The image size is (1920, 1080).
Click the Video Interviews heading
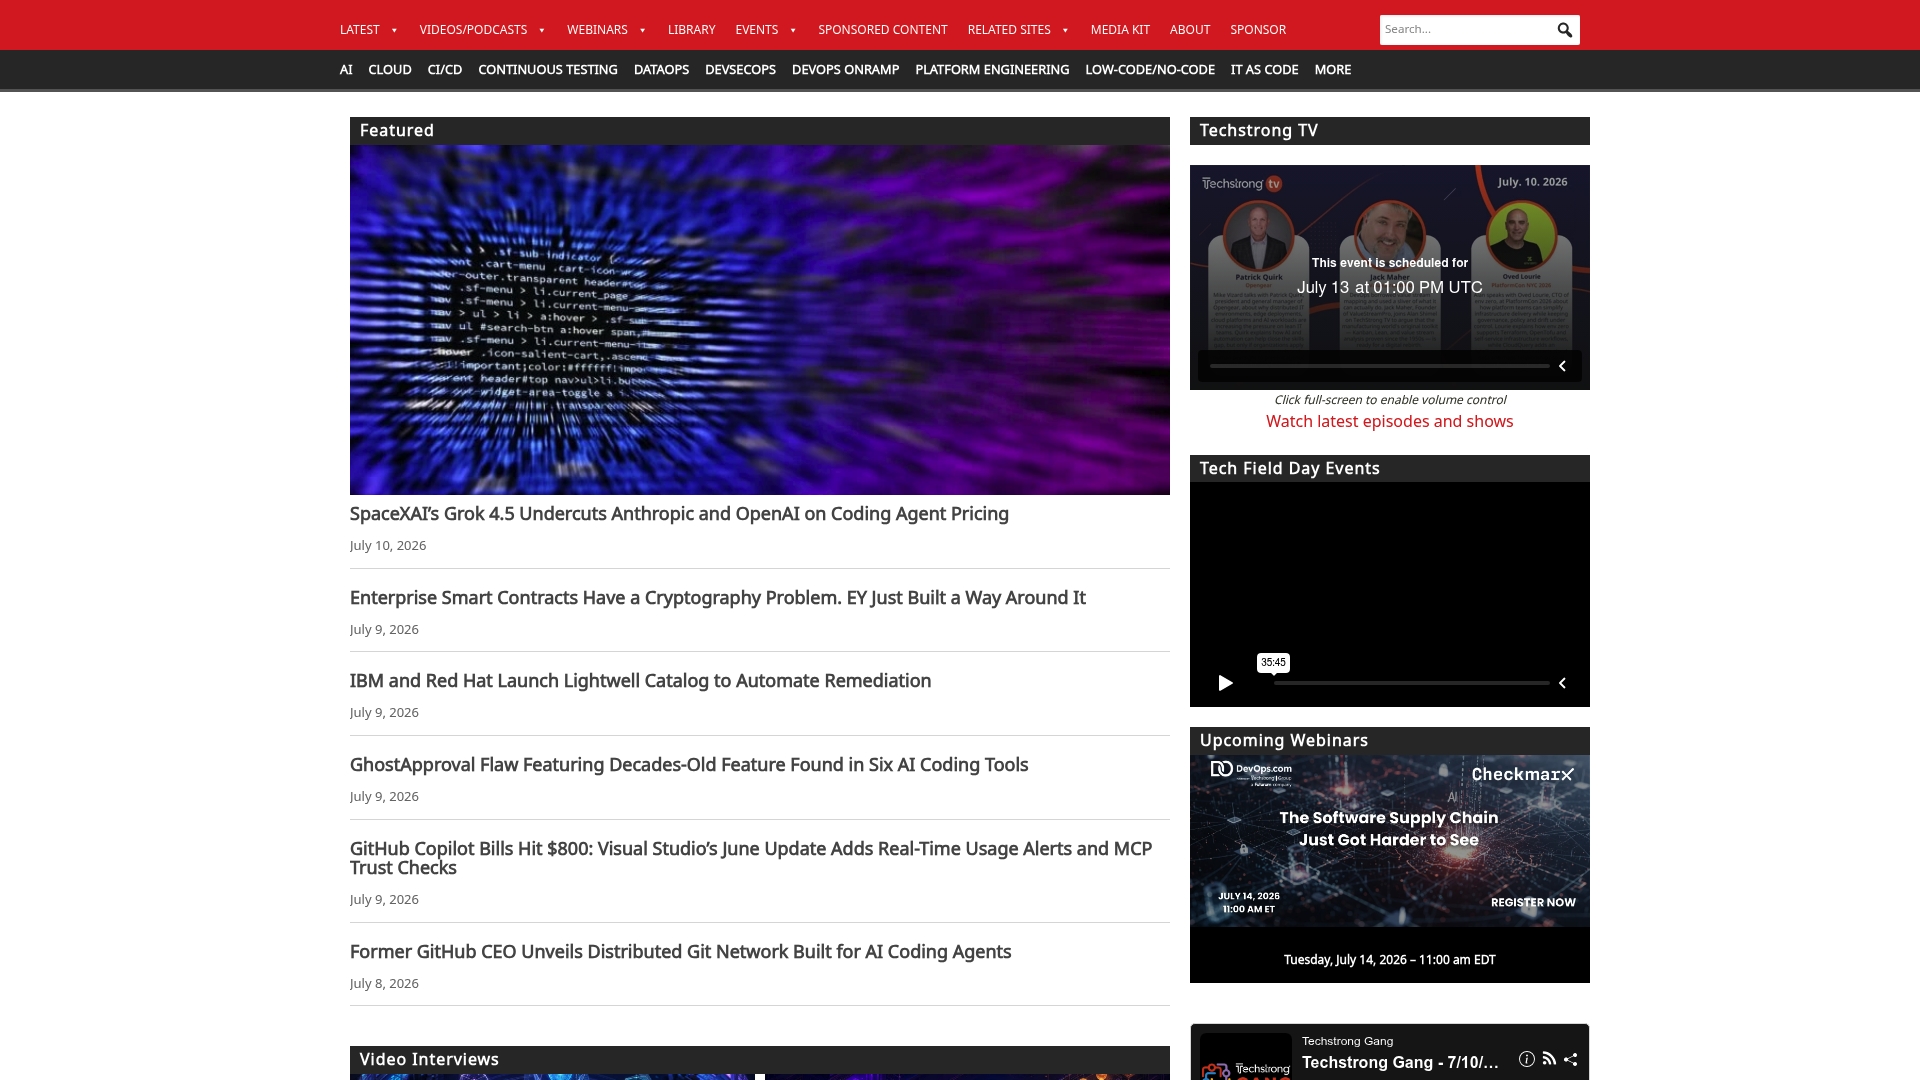click(x=429, y=1060)
